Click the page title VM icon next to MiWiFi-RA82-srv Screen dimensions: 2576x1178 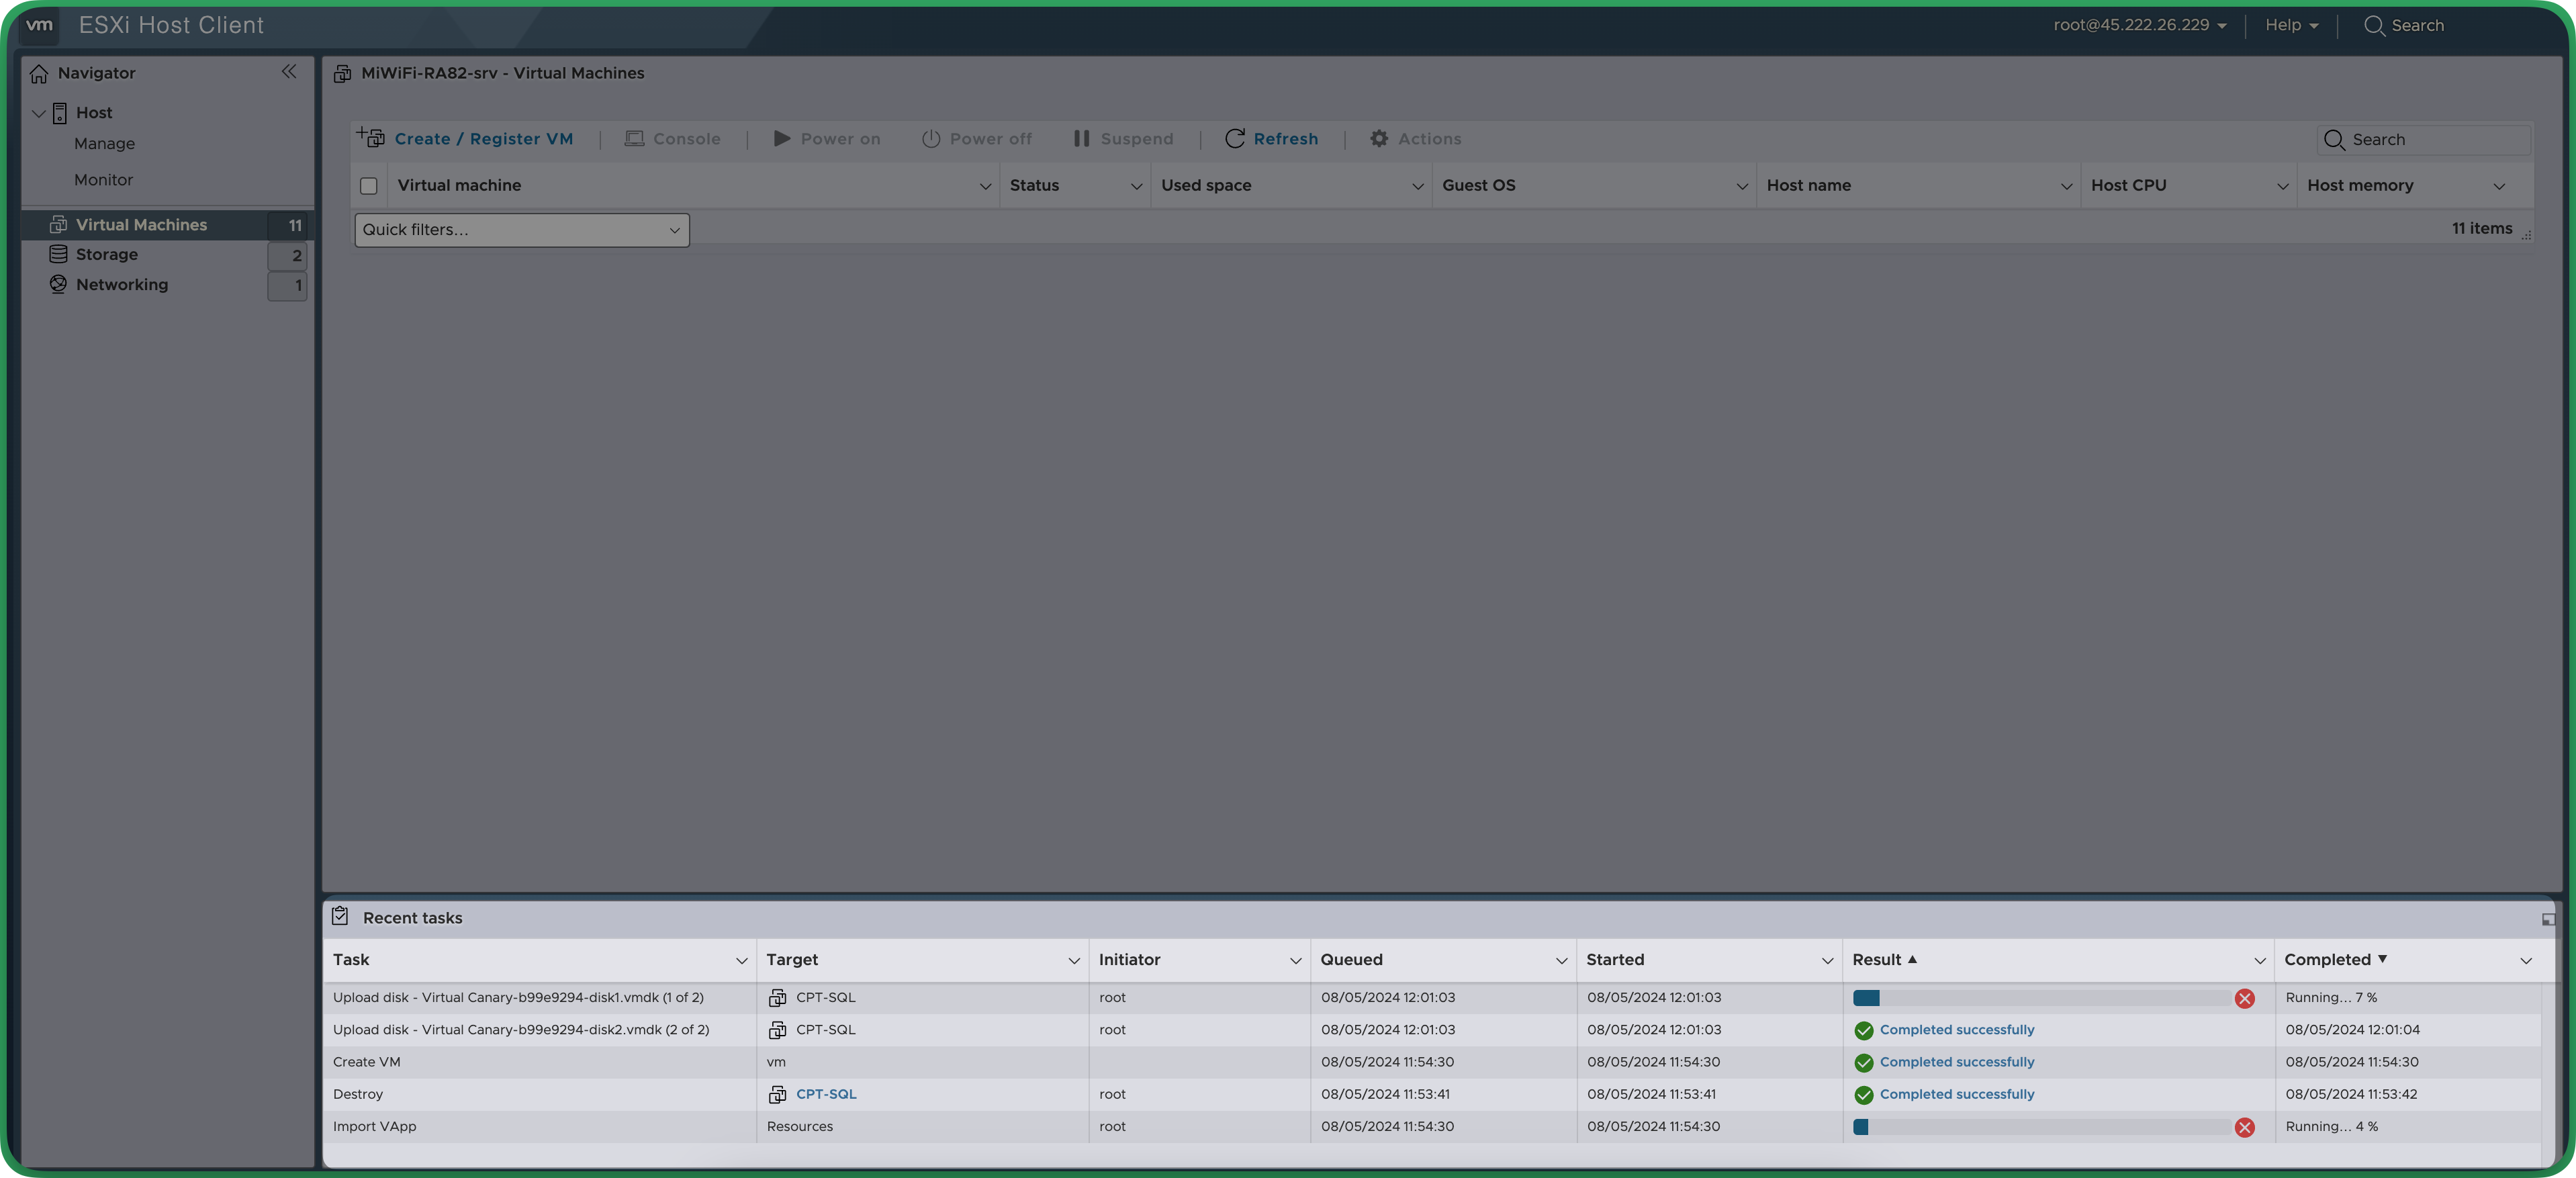point(342,74)
